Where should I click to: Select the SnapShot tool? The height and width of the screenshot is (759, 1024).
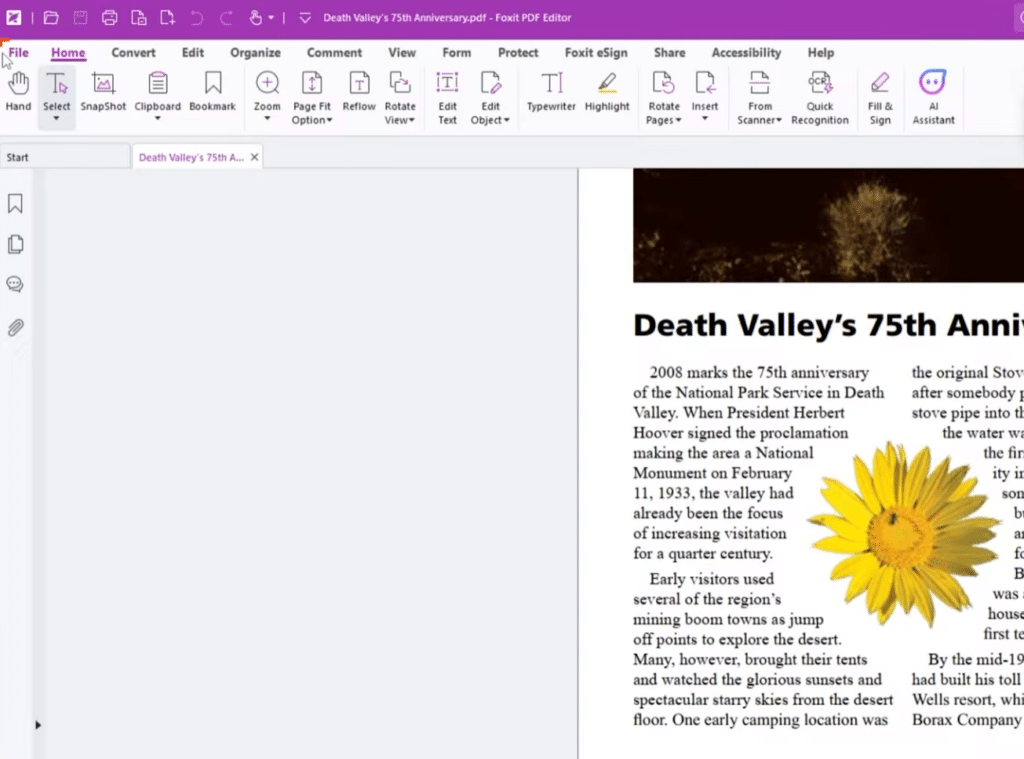coord(102,95)
